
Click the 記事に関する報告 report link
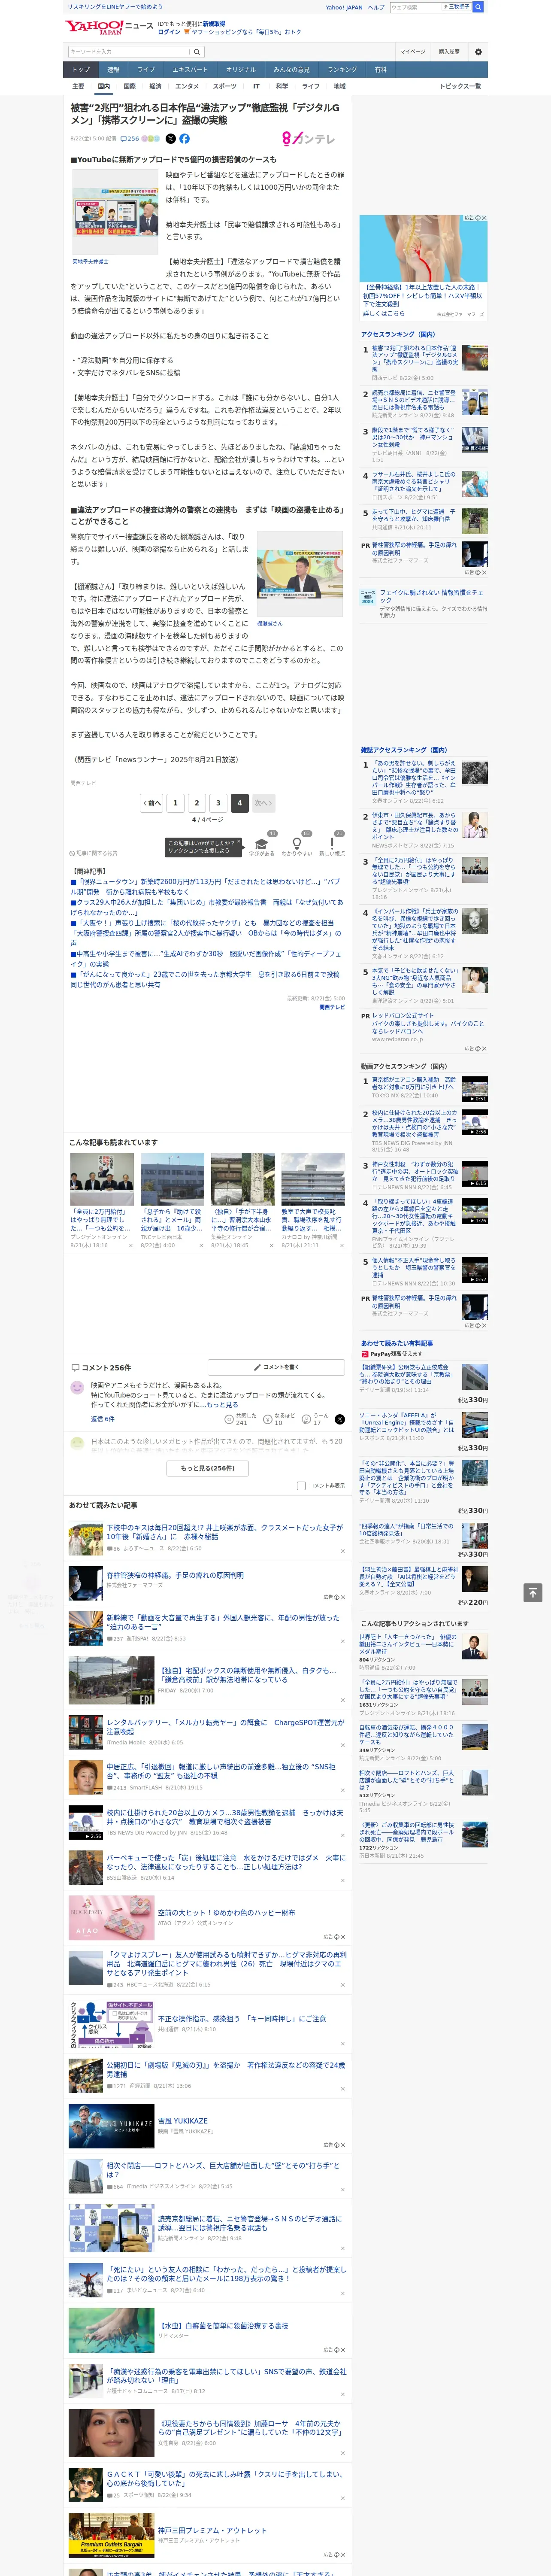click(x=94, y=853)
